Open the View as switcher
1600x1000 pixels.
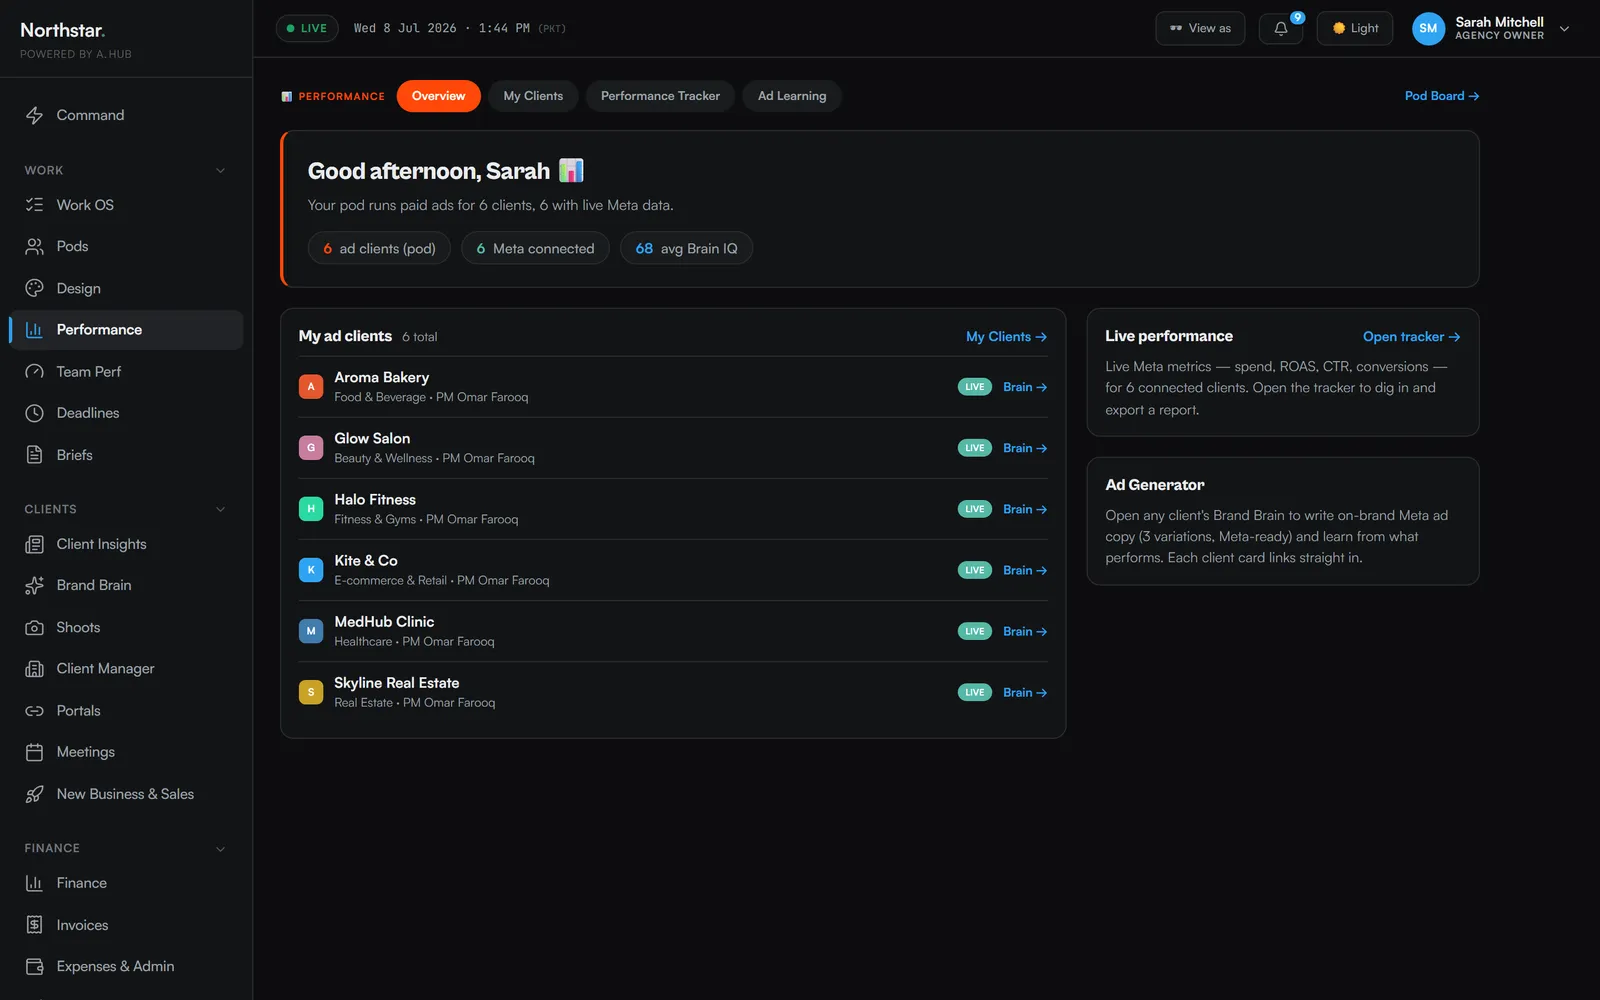coord(1200,28)
